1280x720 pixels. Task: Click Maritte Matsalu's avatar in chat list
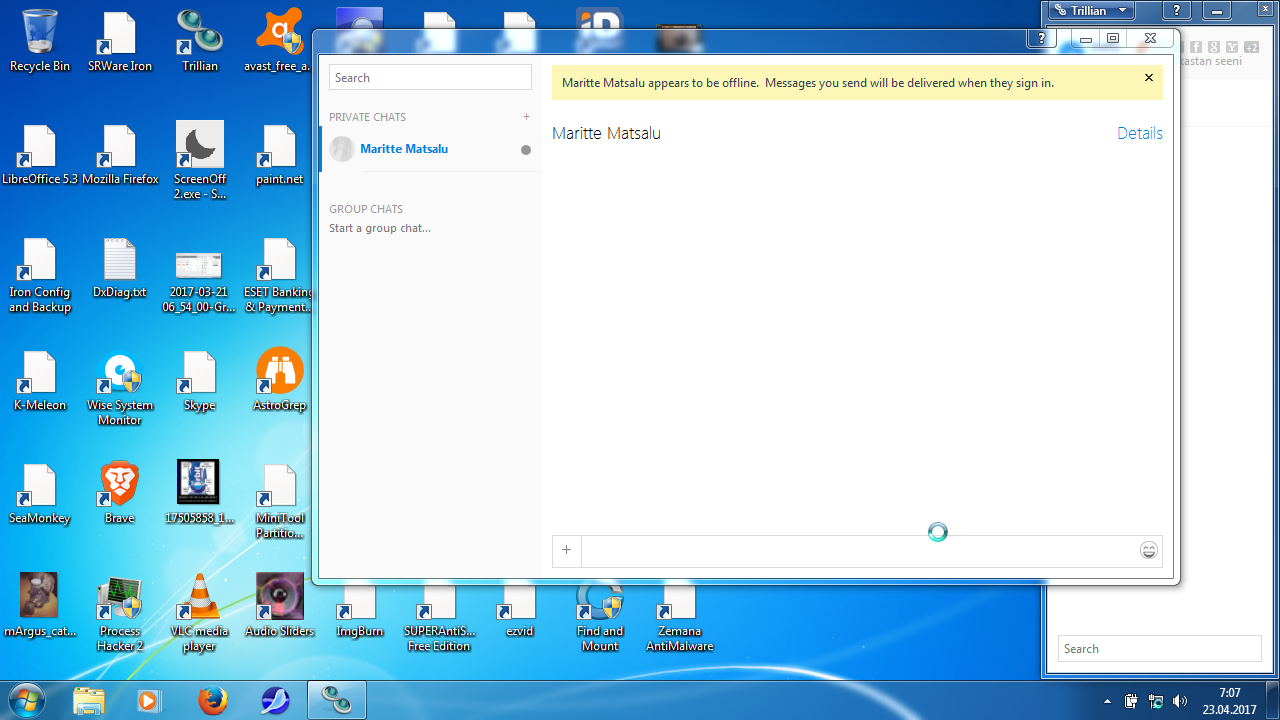(342, 149)
